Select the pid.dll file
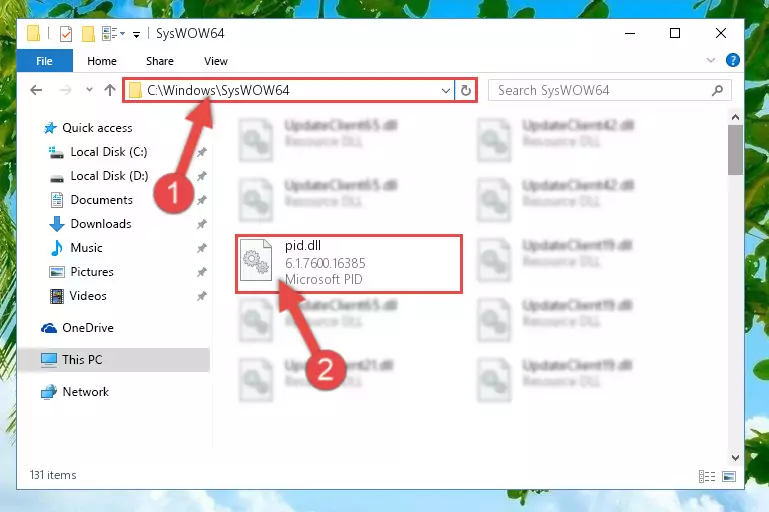This screenshot has width=769, height=512. [x=349, y=264]
